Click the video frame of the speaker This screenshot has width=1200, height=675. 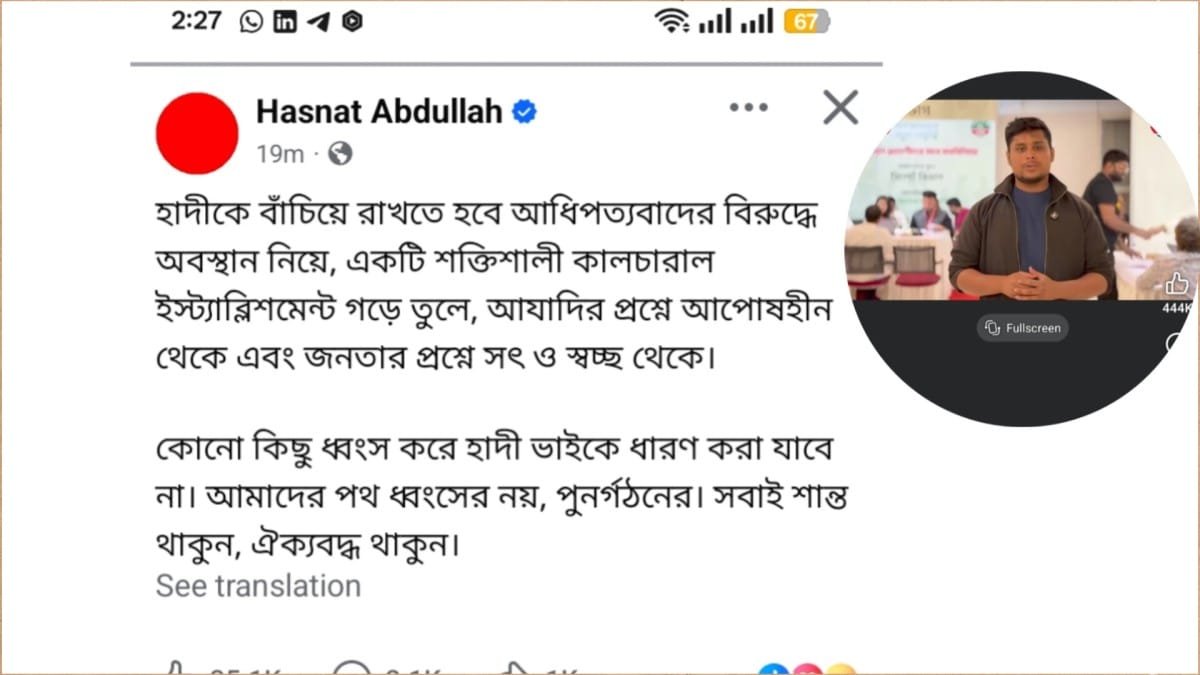click(1020, 200)
